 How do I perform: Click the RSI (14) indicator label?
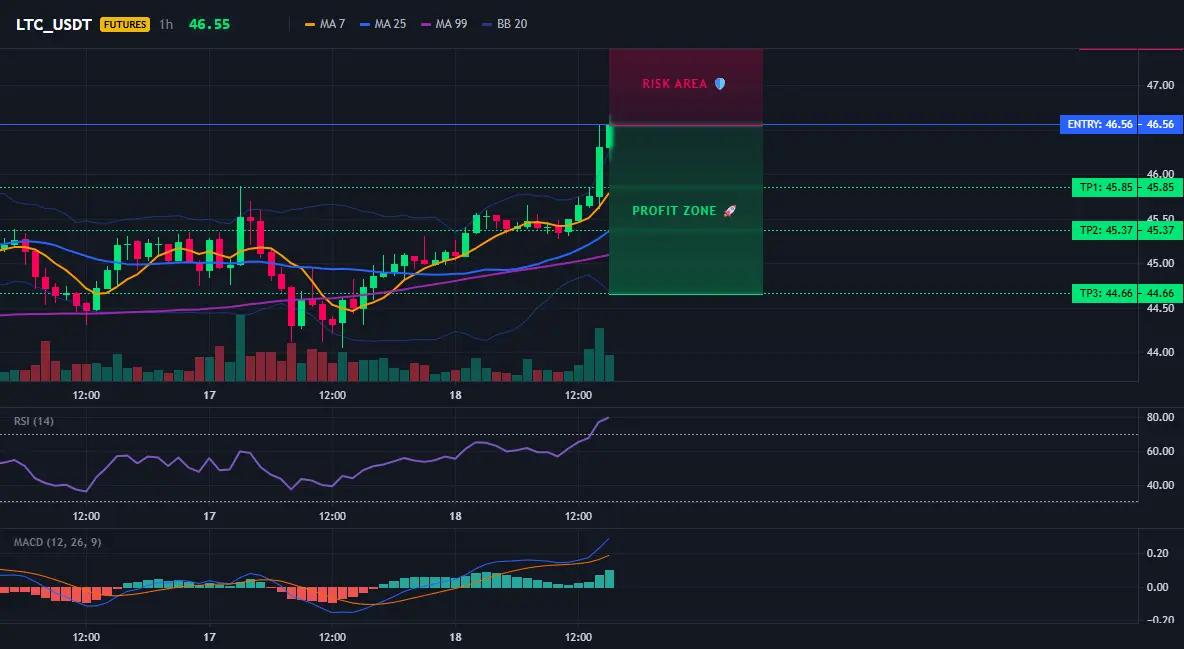click(x=34, y=421)
